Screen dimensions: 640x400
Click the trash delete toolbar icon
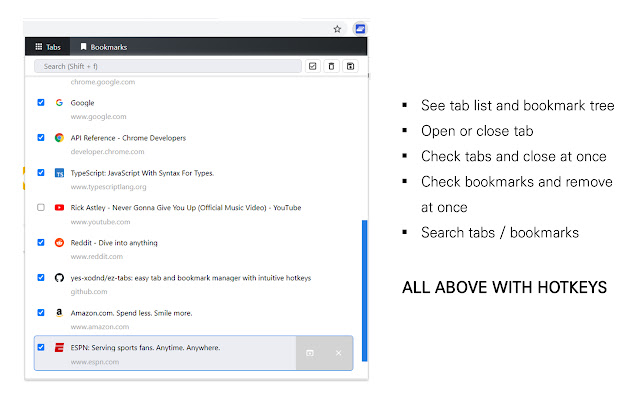331,66
